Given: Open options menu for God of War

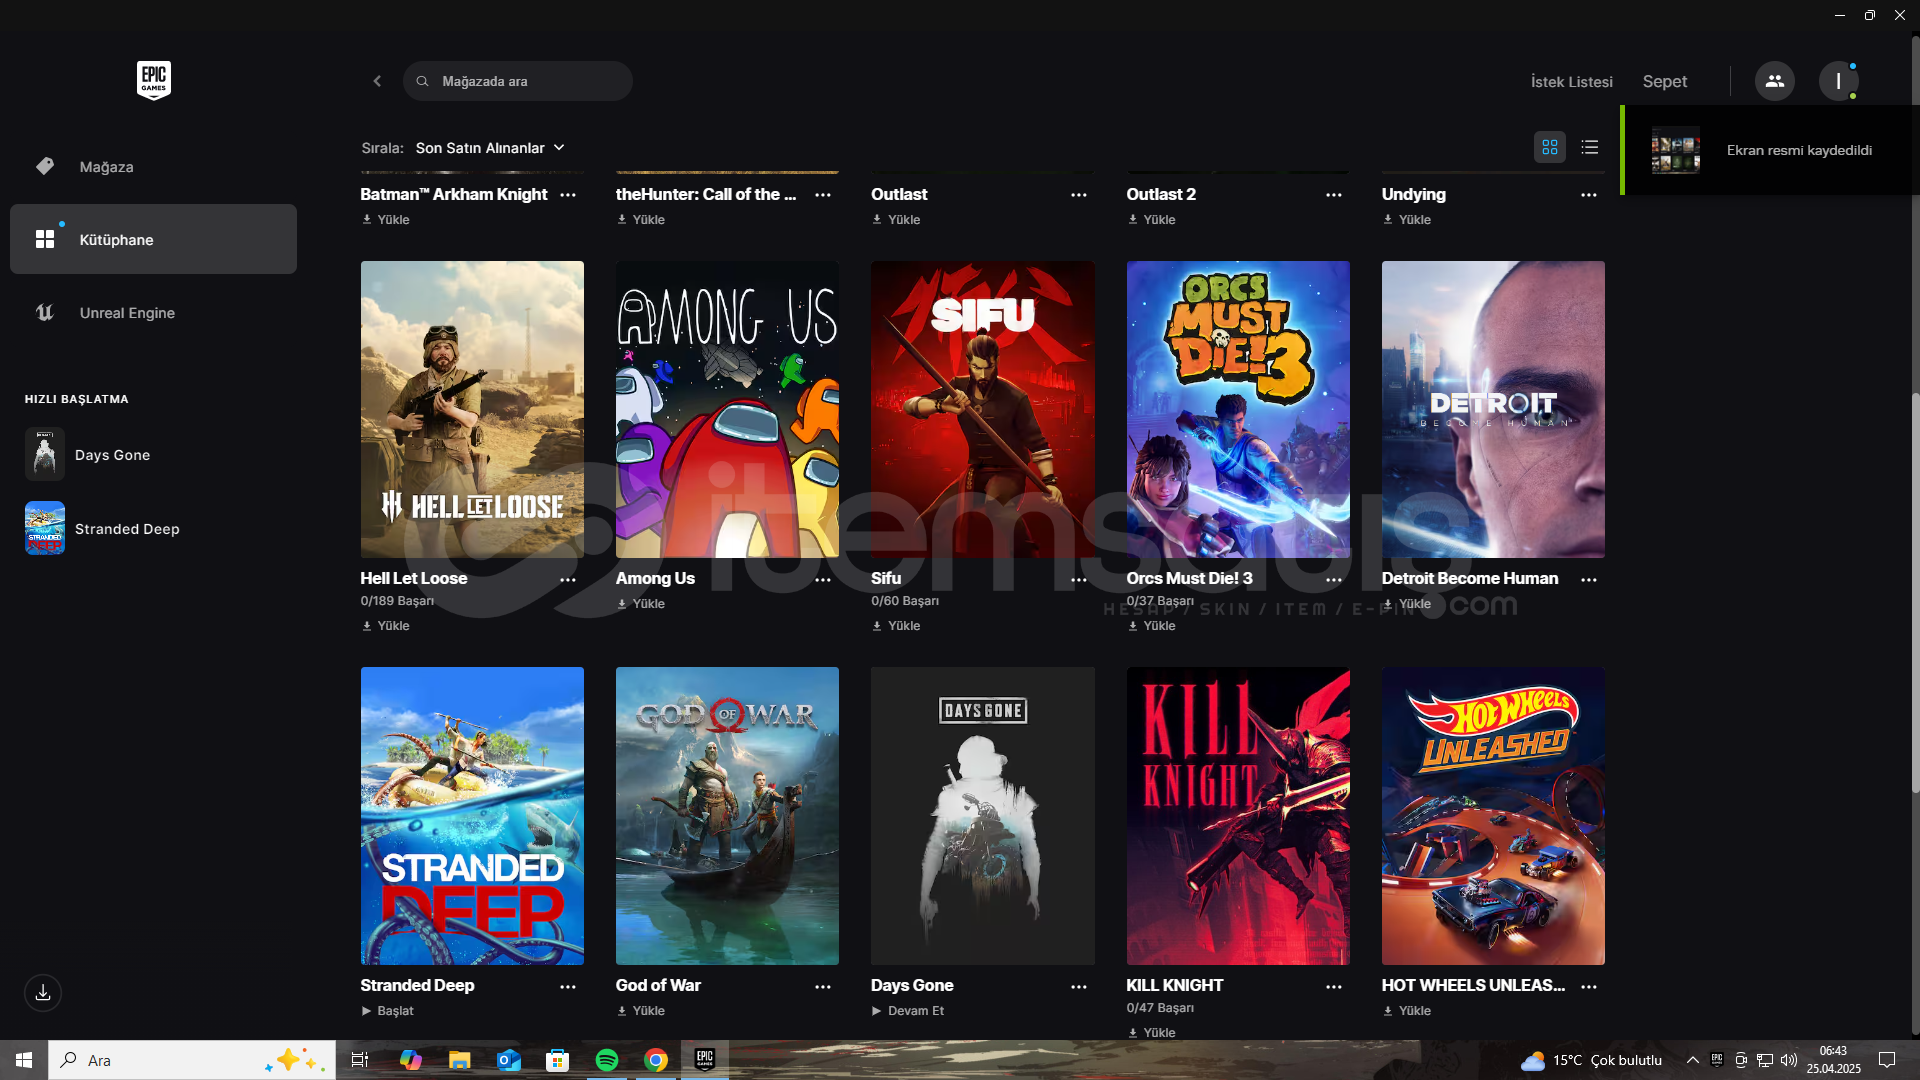Looking at the screenshot, I should coord(823,987).
